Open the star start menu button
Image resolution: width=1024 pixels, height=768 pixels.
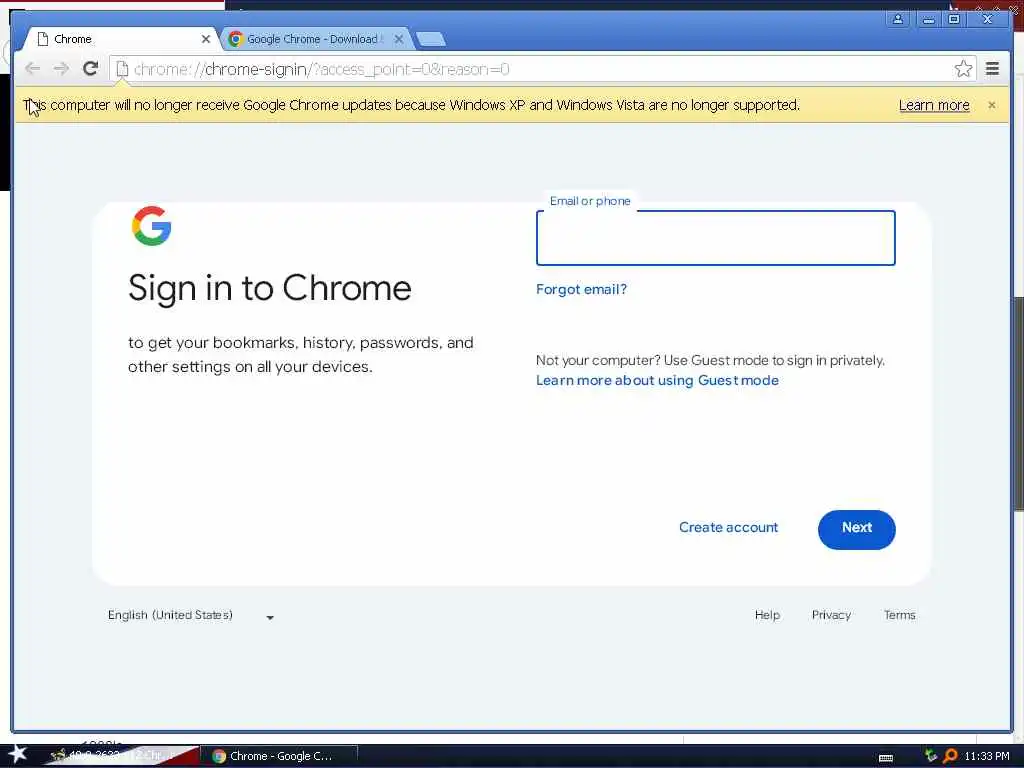(x=17, y=754)
